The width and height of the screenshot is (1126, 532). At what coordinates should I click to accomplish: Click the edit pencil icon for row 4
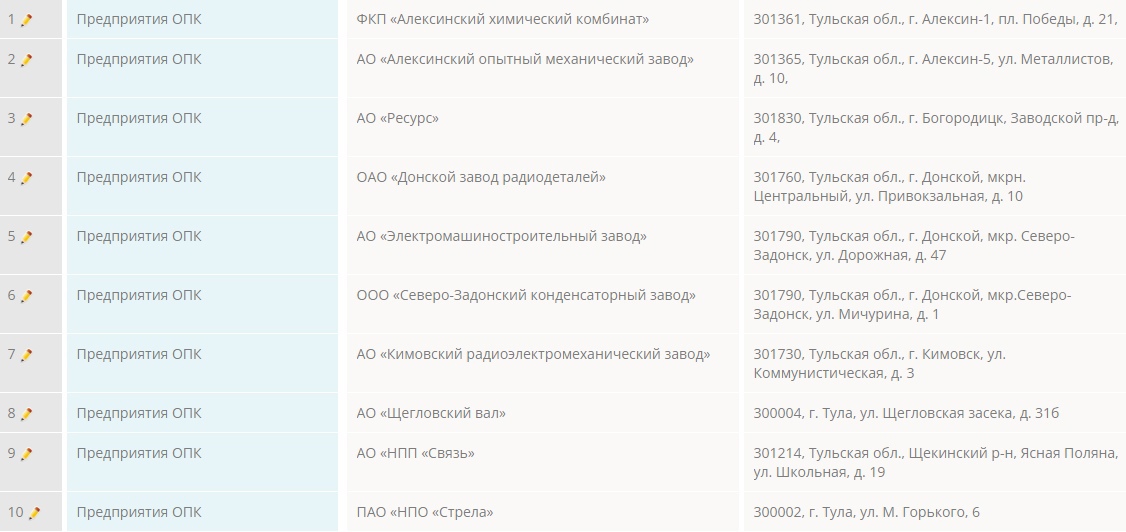[27, 178]
